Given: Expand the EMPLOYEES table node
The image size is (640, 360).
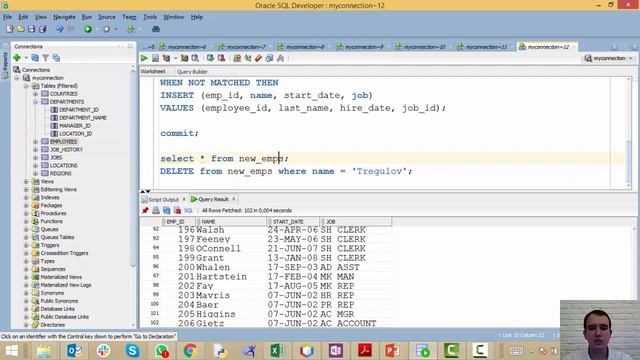Looking at the screenshot, I should pyautogui.click(x=36, y=142).
